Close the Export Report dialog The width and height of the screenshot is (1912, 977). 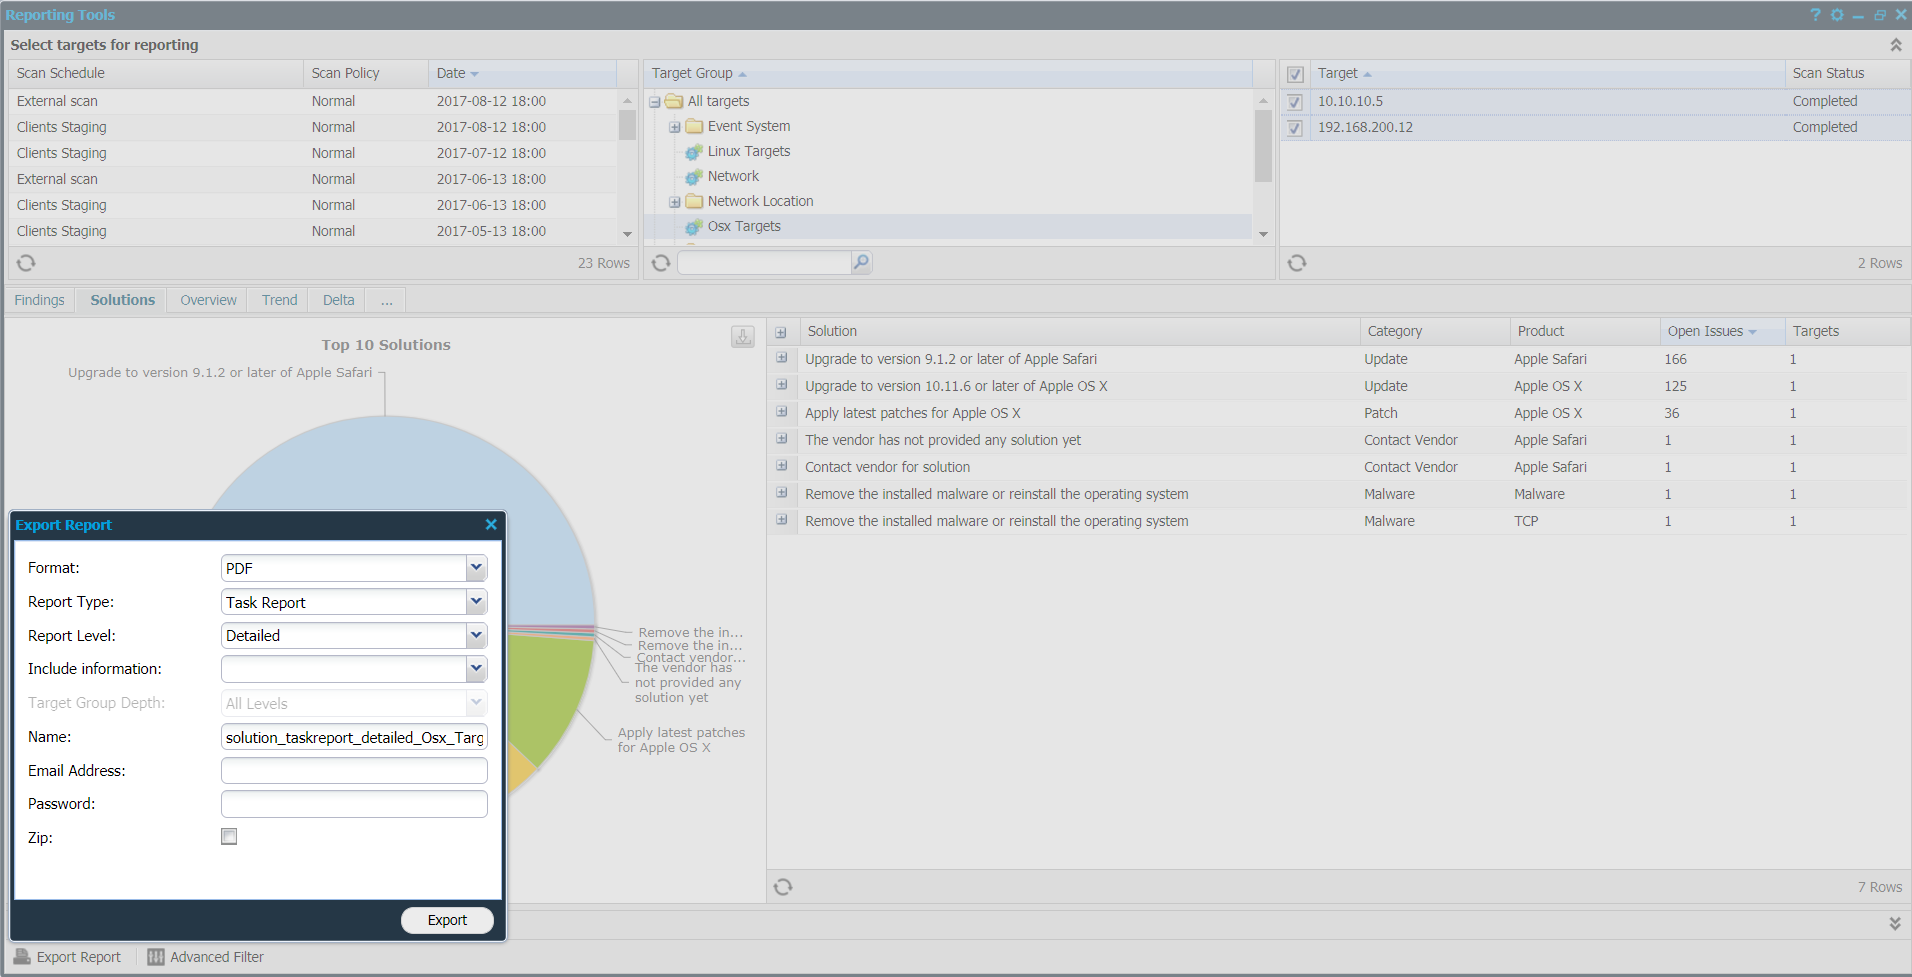[491, 525]
